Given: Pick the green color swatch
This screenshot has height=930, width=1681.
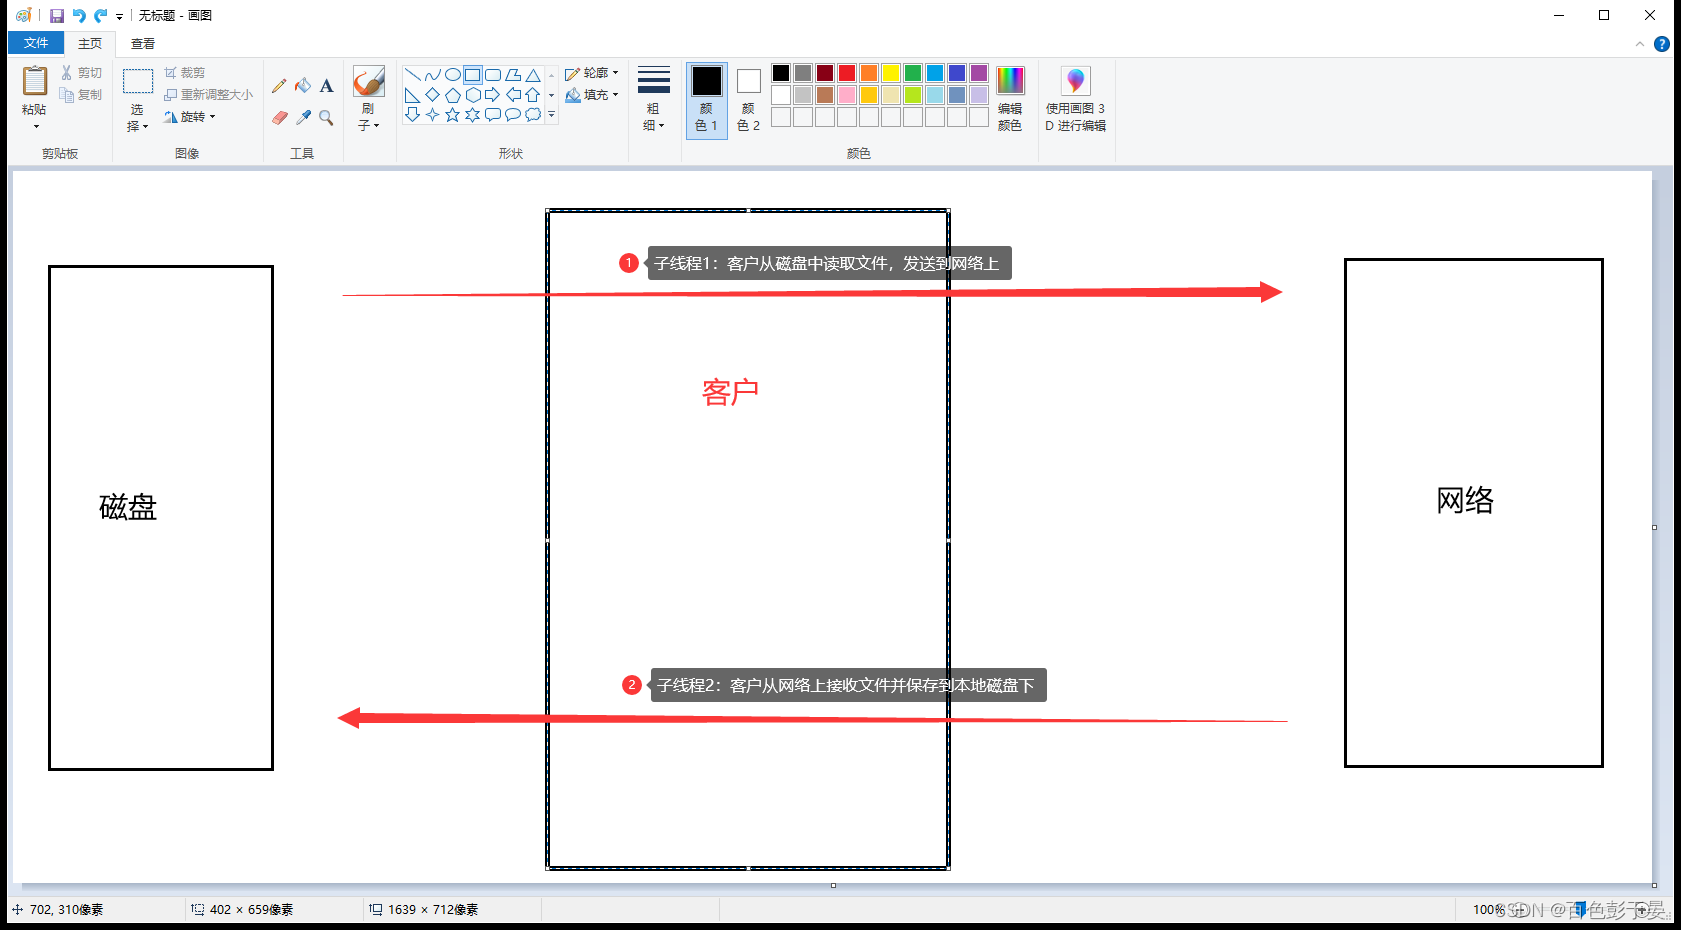Looking at the screenshot, I should click(x=913, y=73).
